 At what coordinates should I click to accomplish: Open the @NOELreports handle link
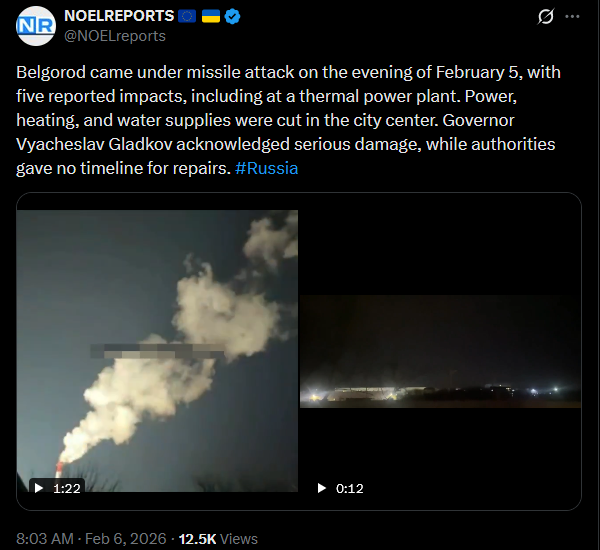click(x=115, y=36)
